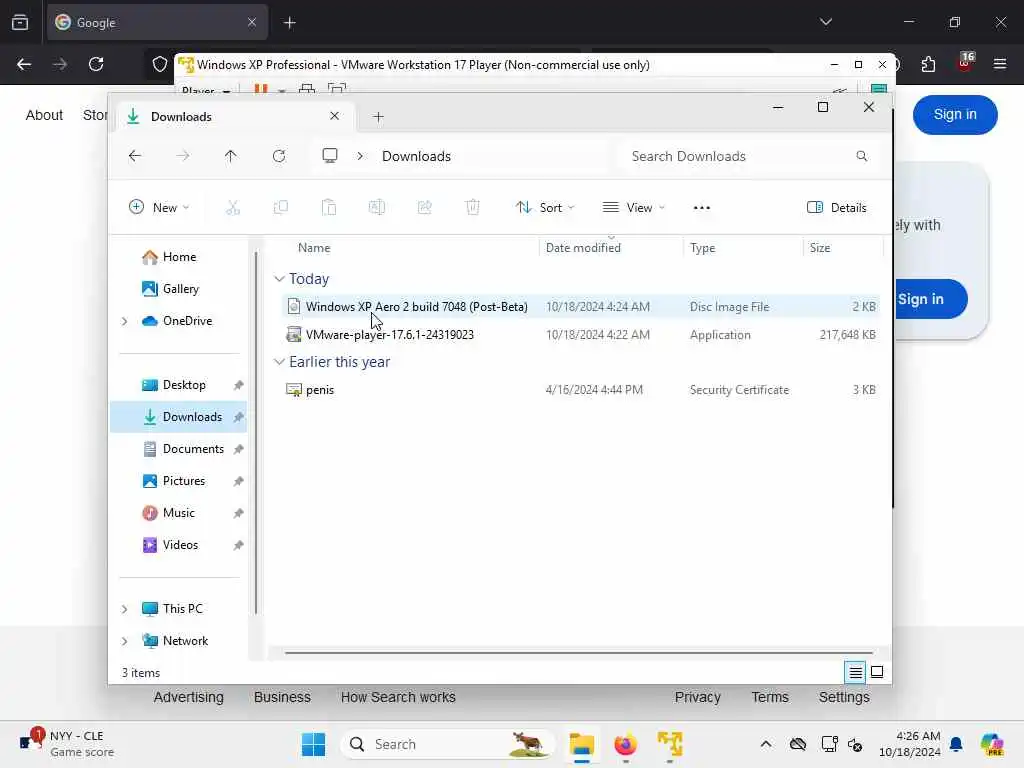1024x768 pixels.
Task: Open the About link on Google
Action: pyautogui.click(x=44, y=116)
